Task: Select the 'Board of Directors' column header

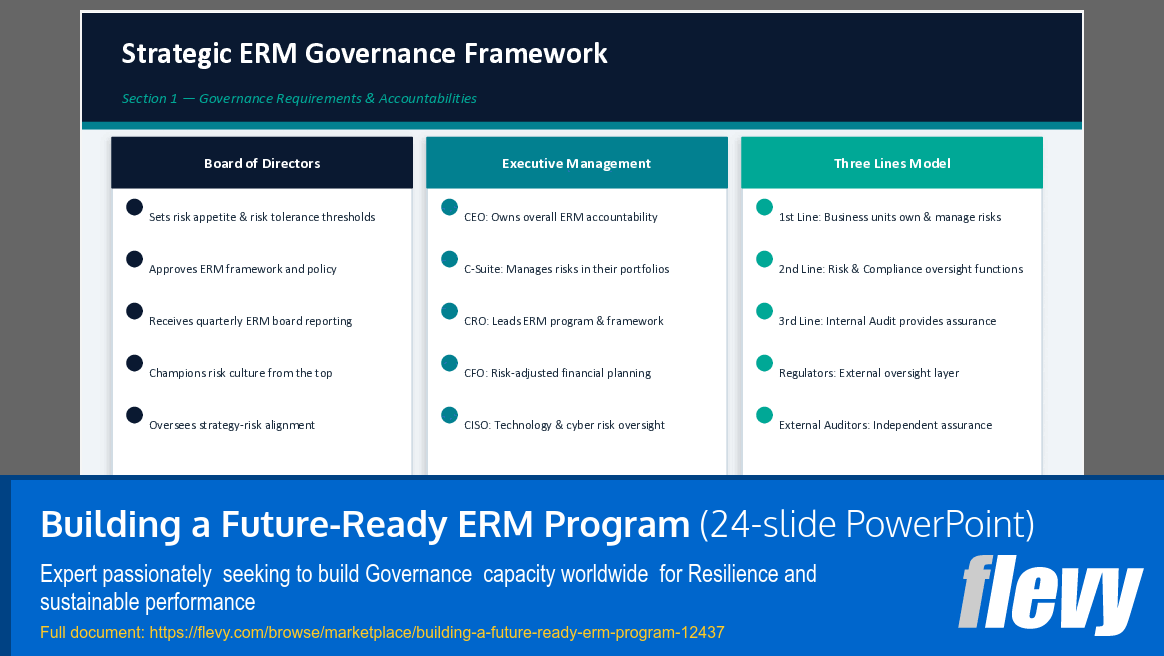Action: pos(262,163)
